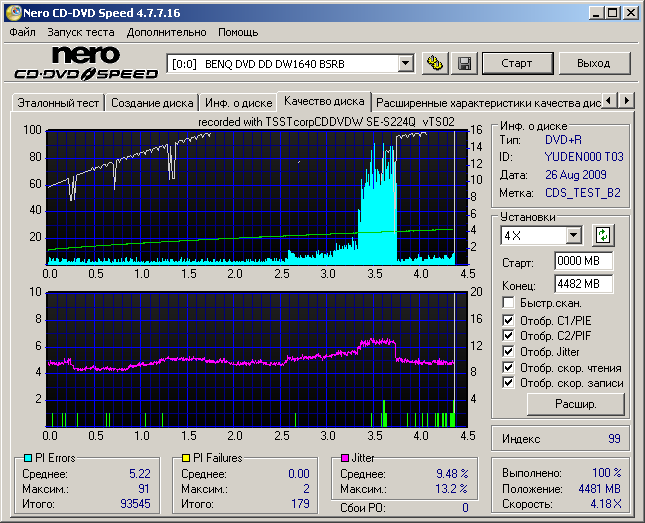Viewport: 645px width, 523px height.
Task: Open the Запуск теста menu
Action: pyautogui.click(x=81, y=32)
